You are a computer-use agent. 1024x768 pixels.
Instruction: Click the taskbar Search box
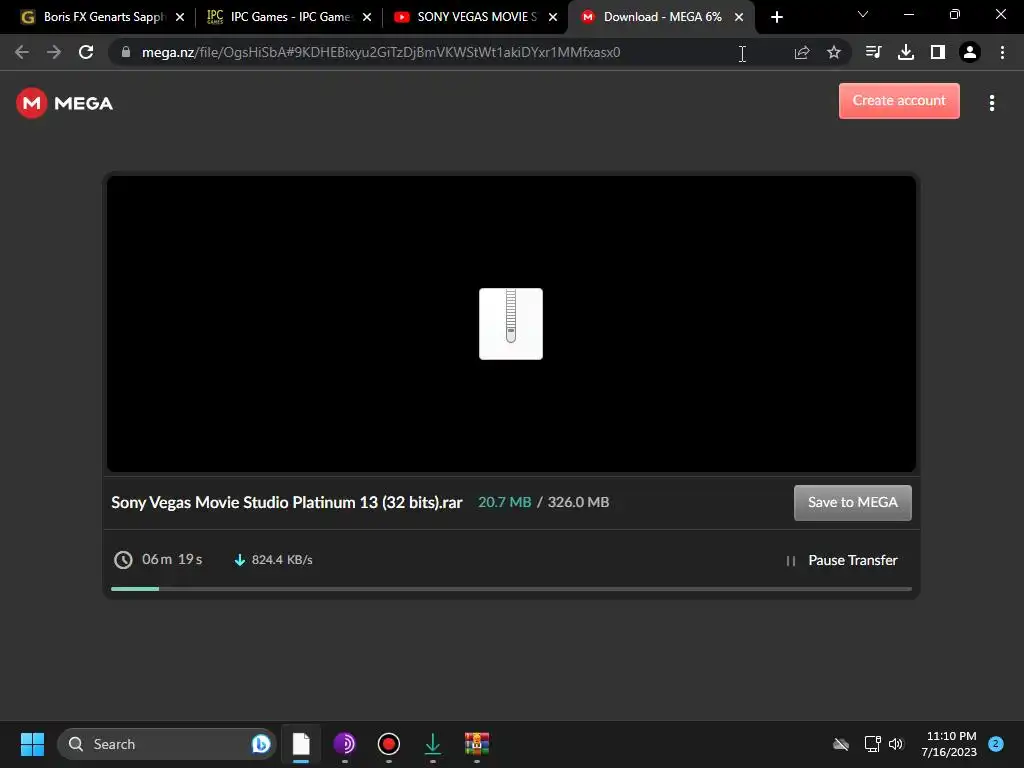coord(167,744)
